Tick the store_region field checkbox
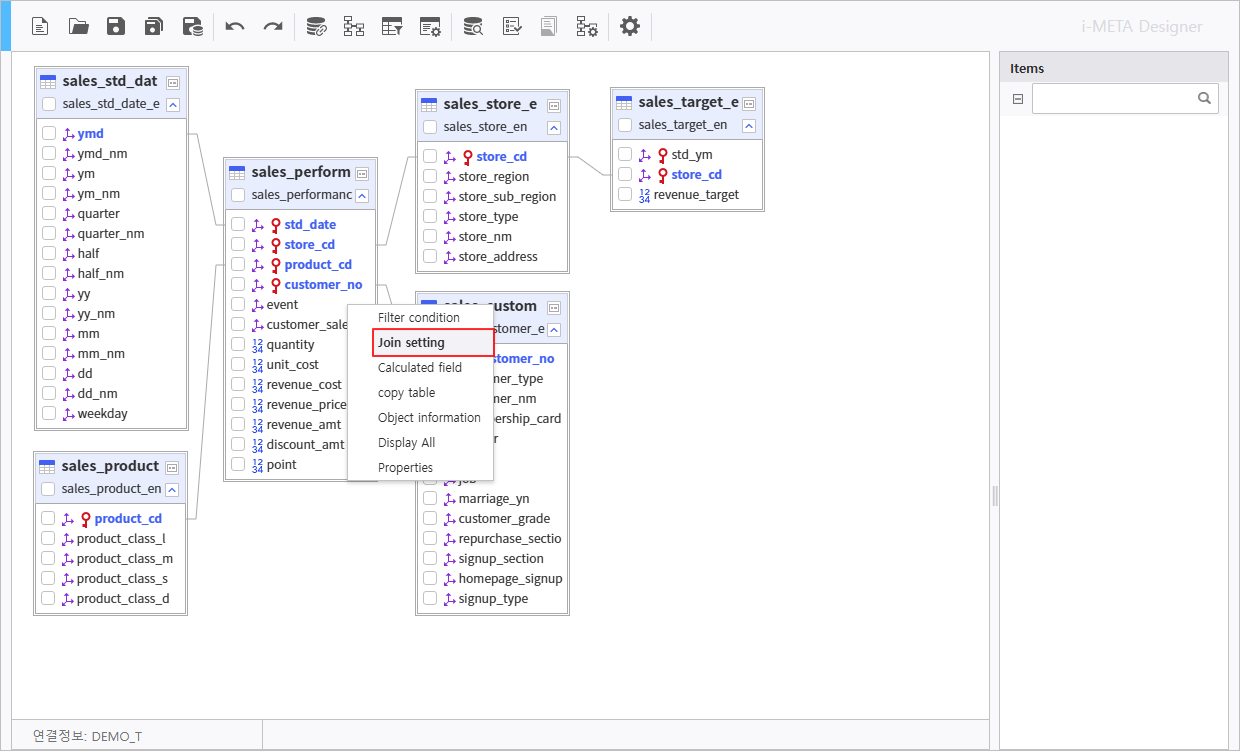Image resolution: width=1240 pixels, height=751 pixels. coord(430,177)
